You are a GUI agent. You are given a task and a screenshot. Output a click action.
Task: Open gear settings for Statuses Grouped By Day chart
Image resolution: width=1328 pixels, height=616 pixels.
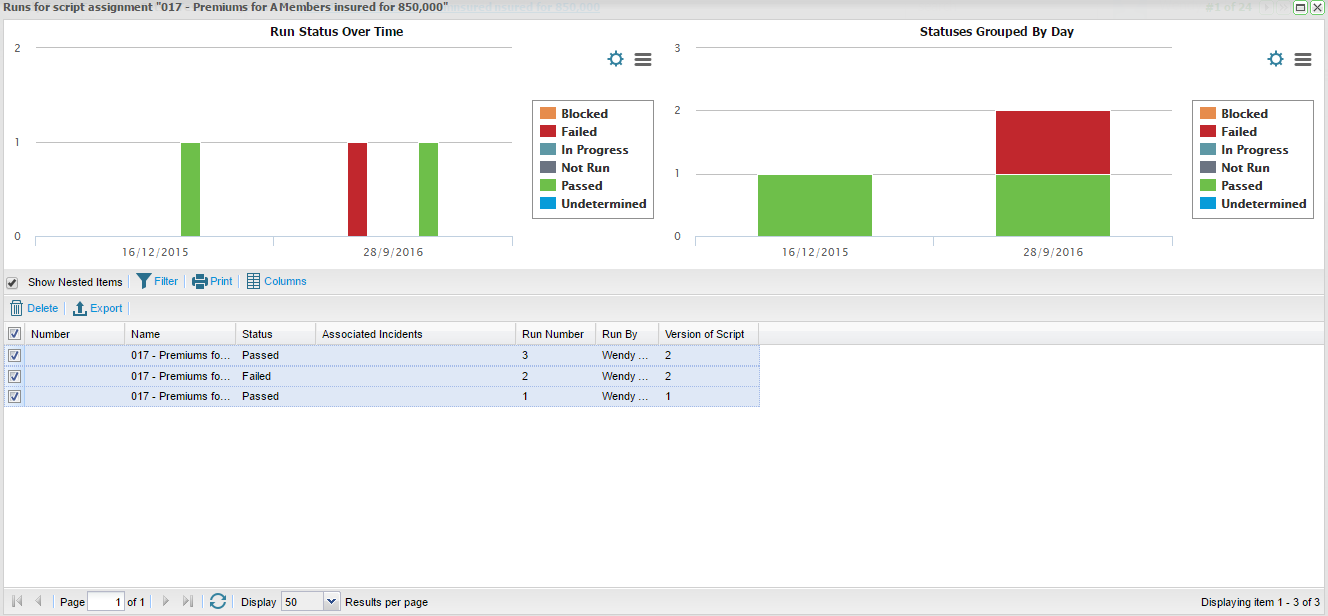(x=1275, y=59)
